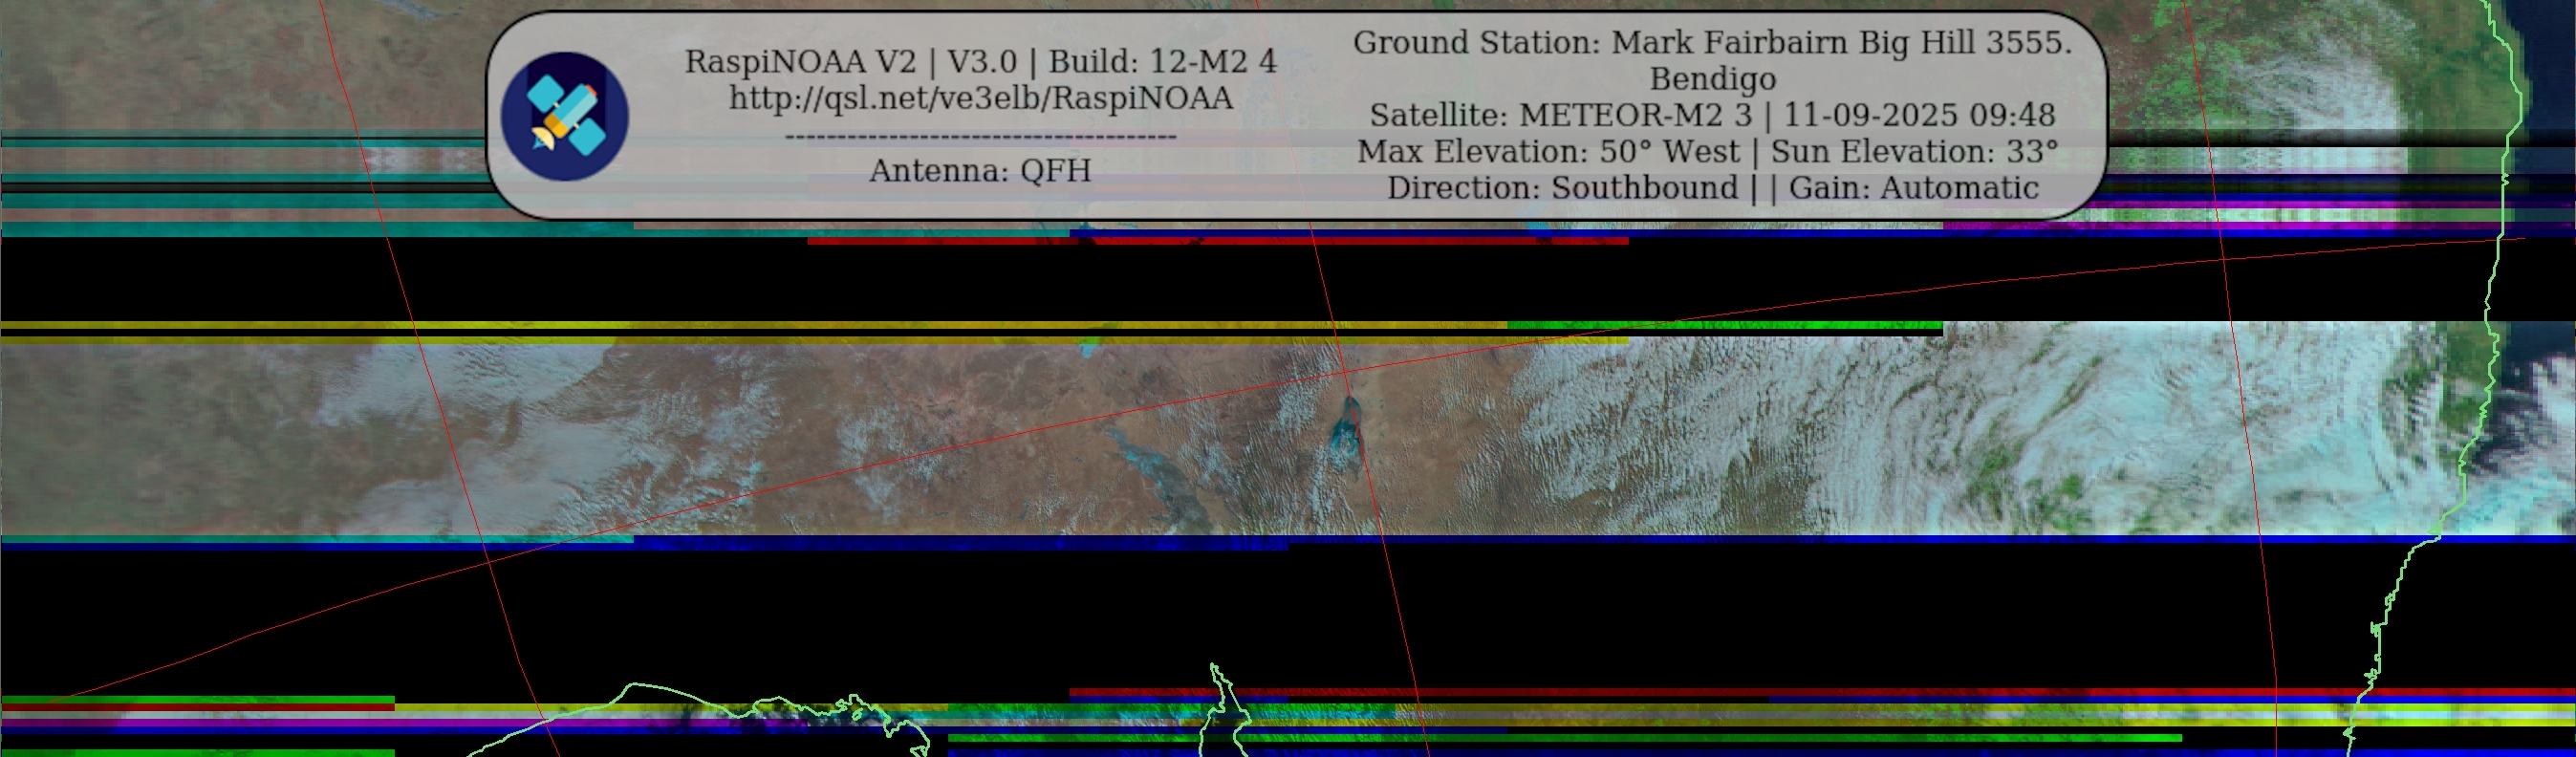Click the Direction: Southbound label
Image resolution: width=2576 pixels, height=757 pixels.
tap(1562, 188)
